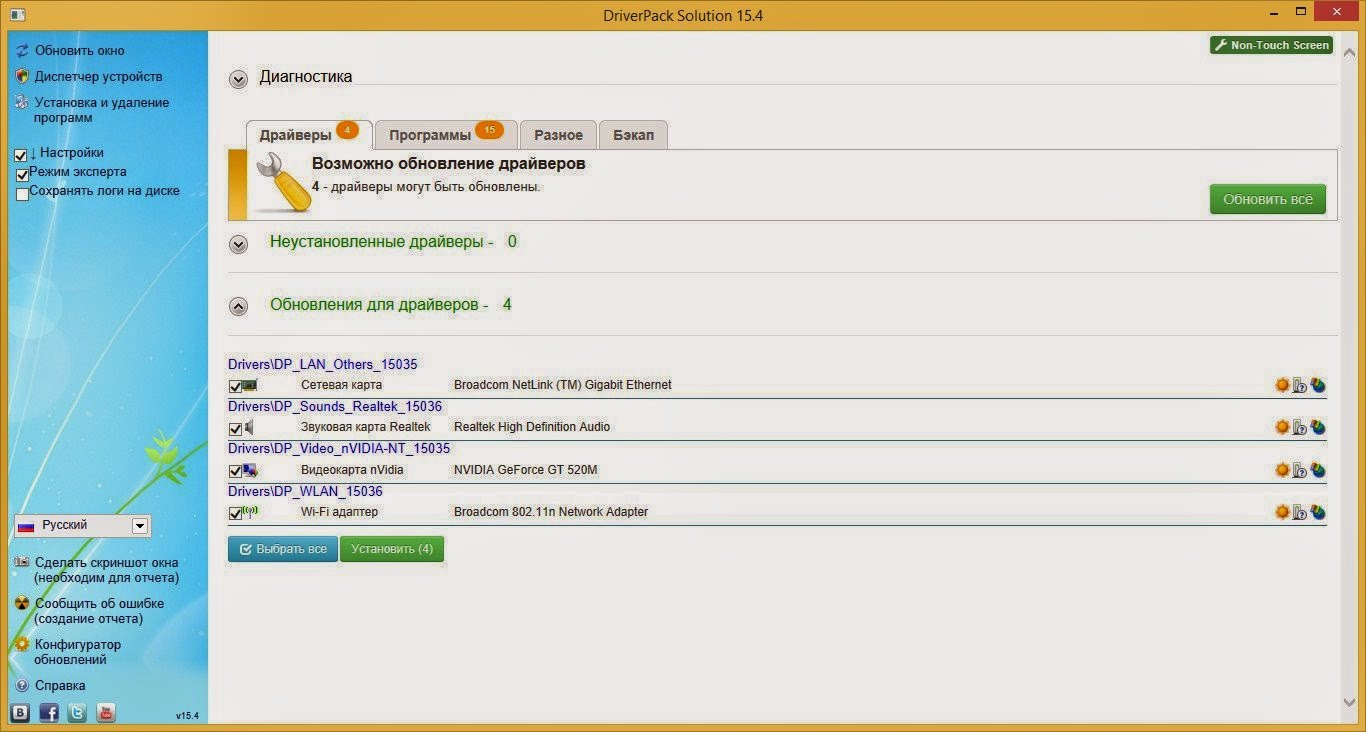This screenshot has width=1366, height=732.
Task: Open Диспетчер устройств link
Action: coord(98,76)
